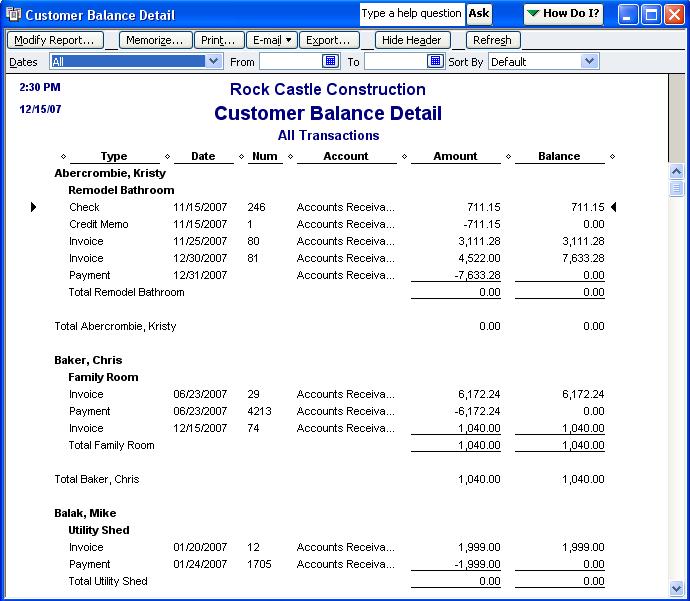
Task: Click the Refresh button
Action: (493, 40)
